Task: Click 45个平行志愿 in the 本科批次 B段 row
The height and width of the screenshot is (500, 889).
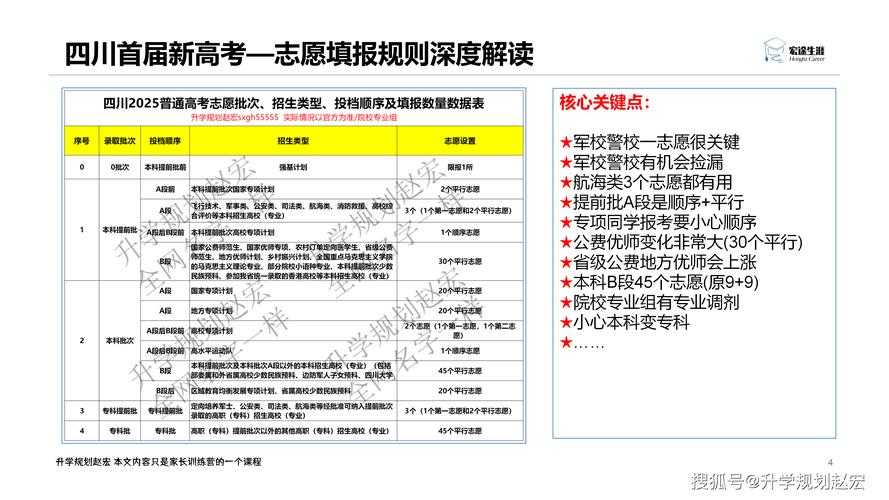Action: [x=460, y=371]
